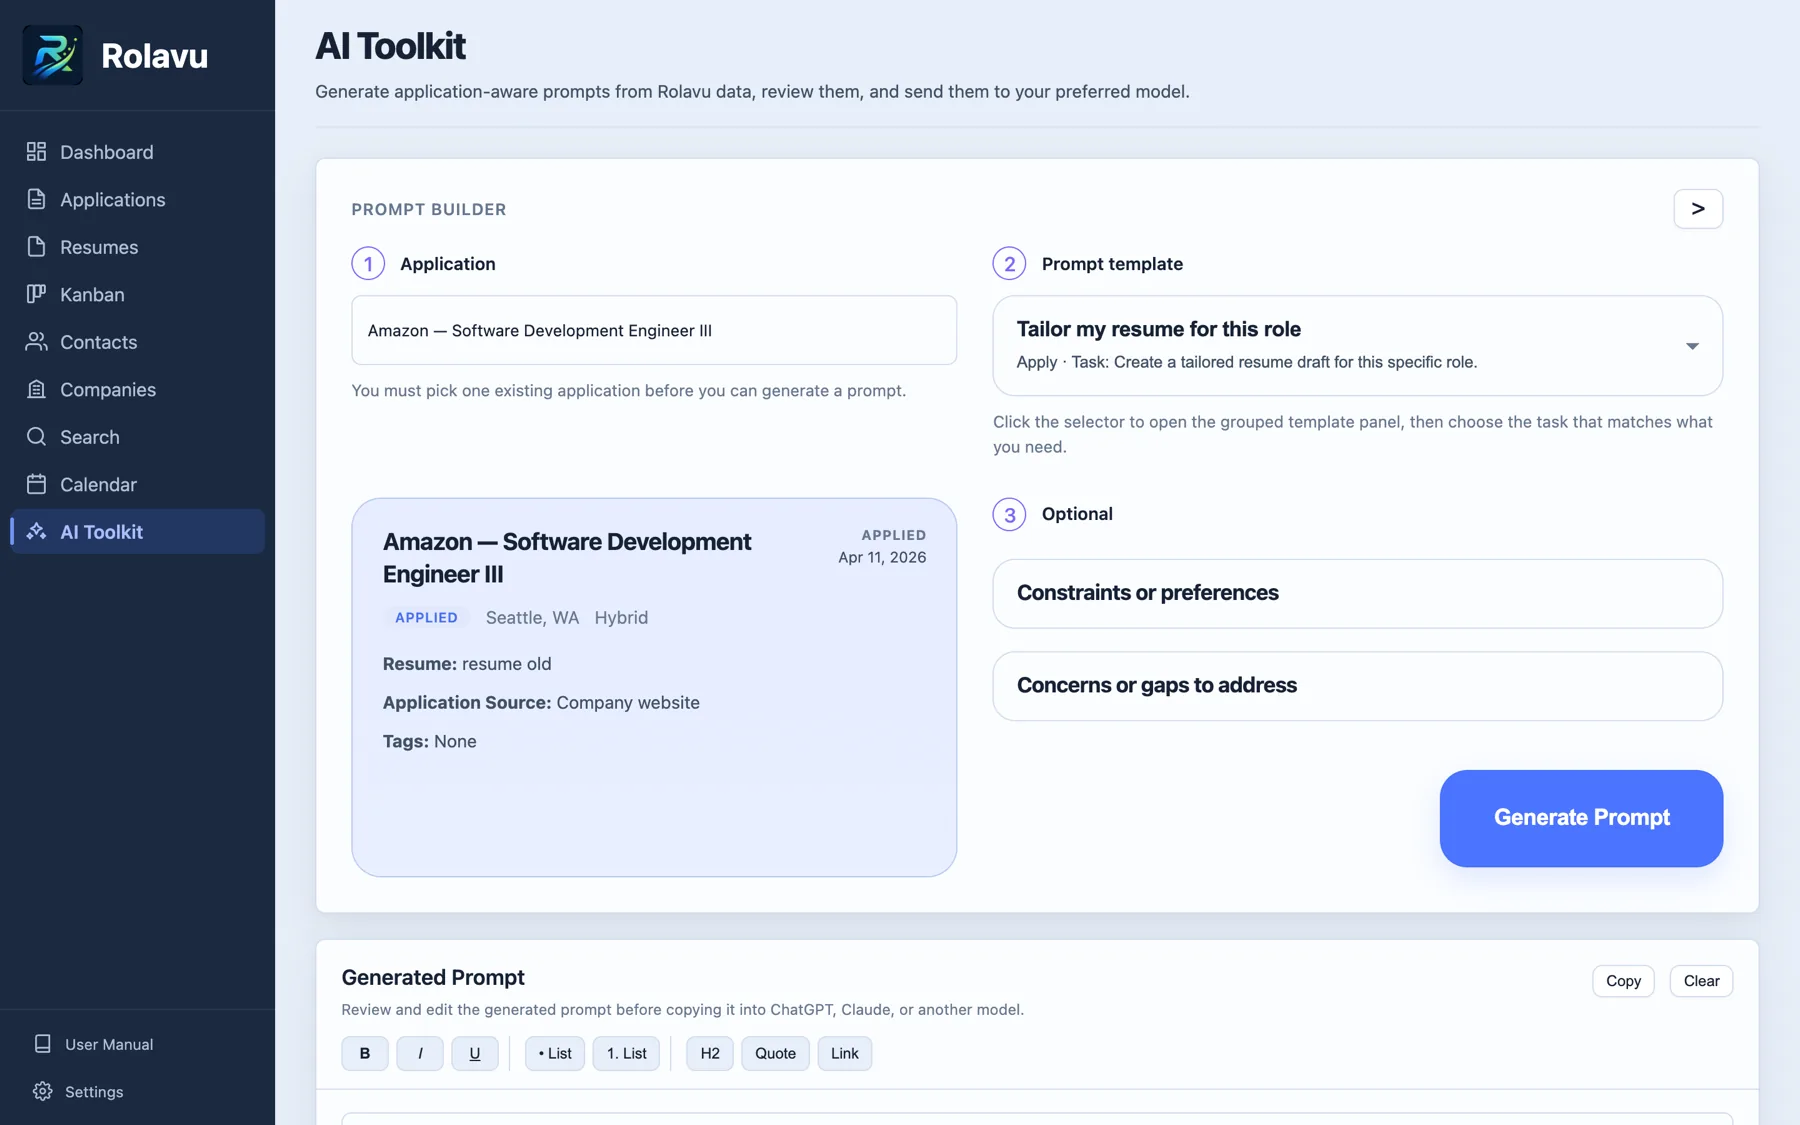Toggle italic formatting for the prompt
Viewport: 1800px width, 1125px height.
click(420, 1053)
